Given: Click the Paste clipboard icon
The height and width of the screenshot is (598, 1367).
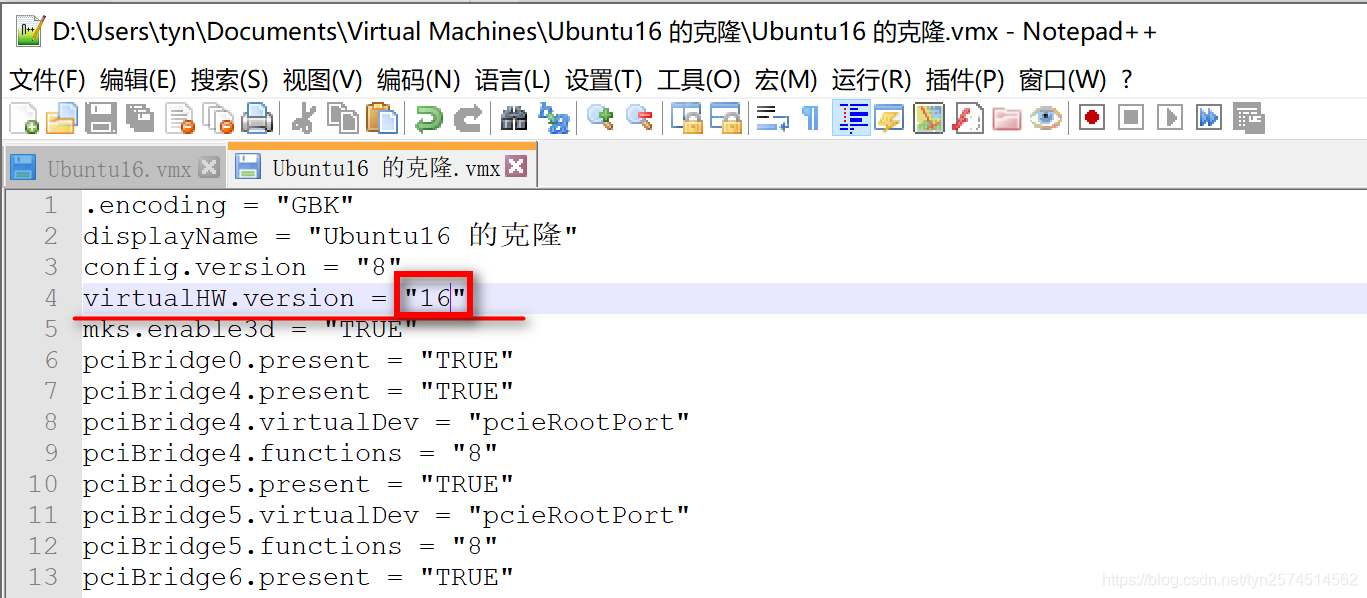Looking at the screenshot, I should pos(382,118).
